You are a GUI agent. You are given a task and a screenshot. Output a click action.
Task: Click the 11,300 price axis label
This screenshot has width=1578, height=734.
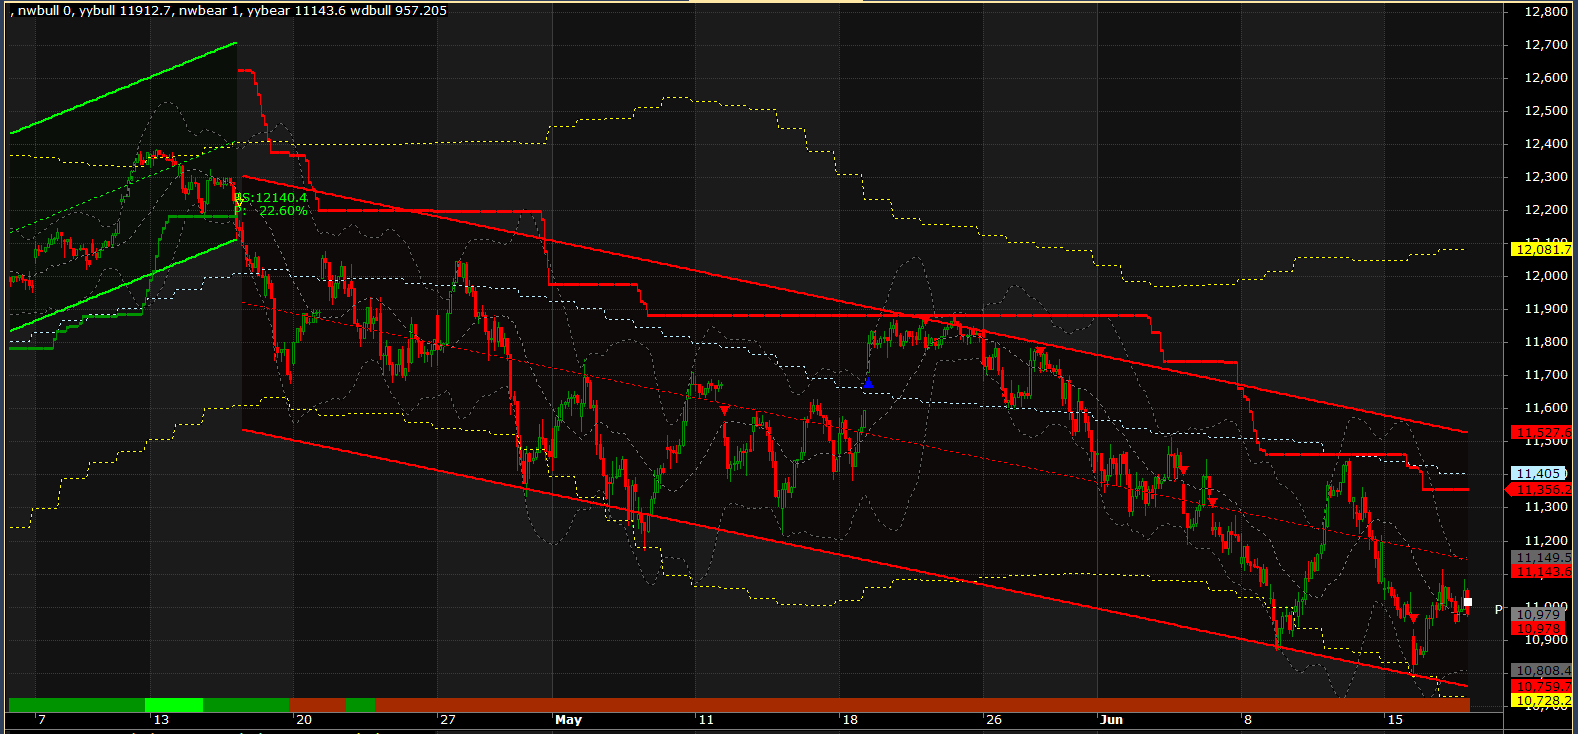tap(1546, 507)
